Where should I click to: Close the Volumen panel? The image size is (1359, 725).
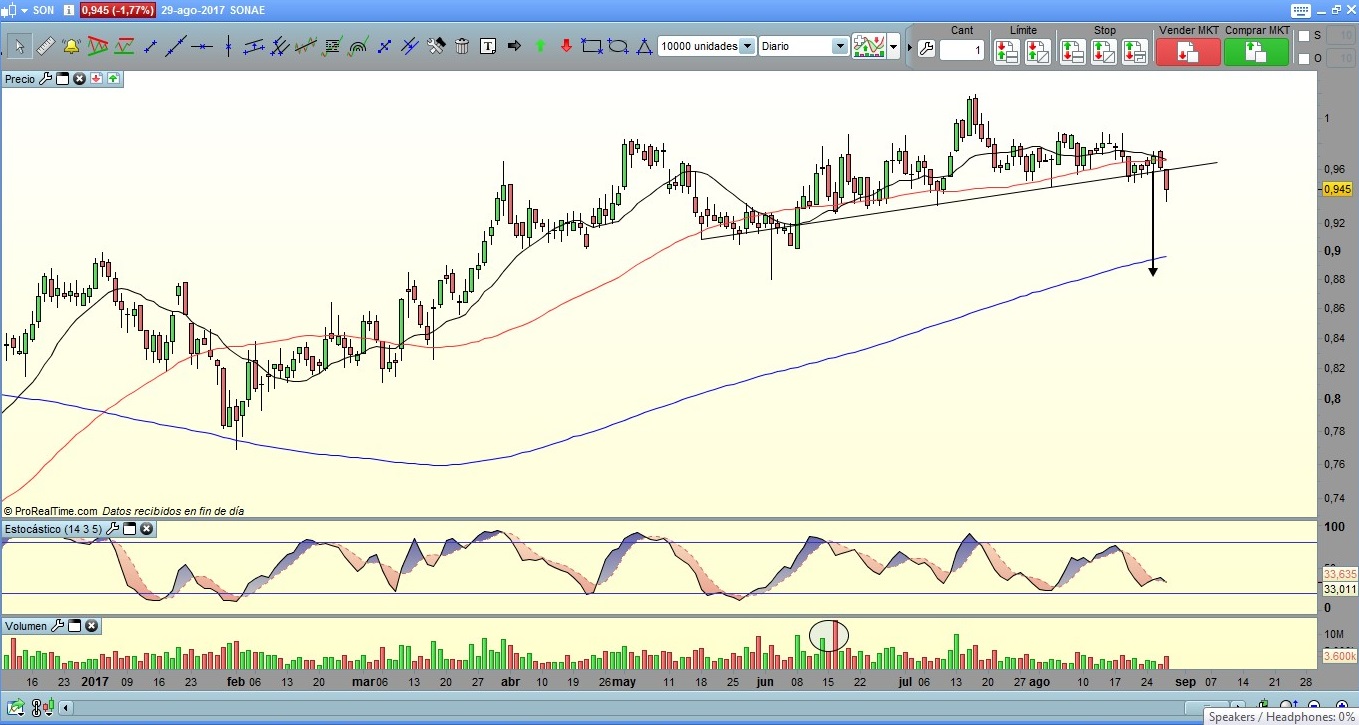(x=91, y=626)
